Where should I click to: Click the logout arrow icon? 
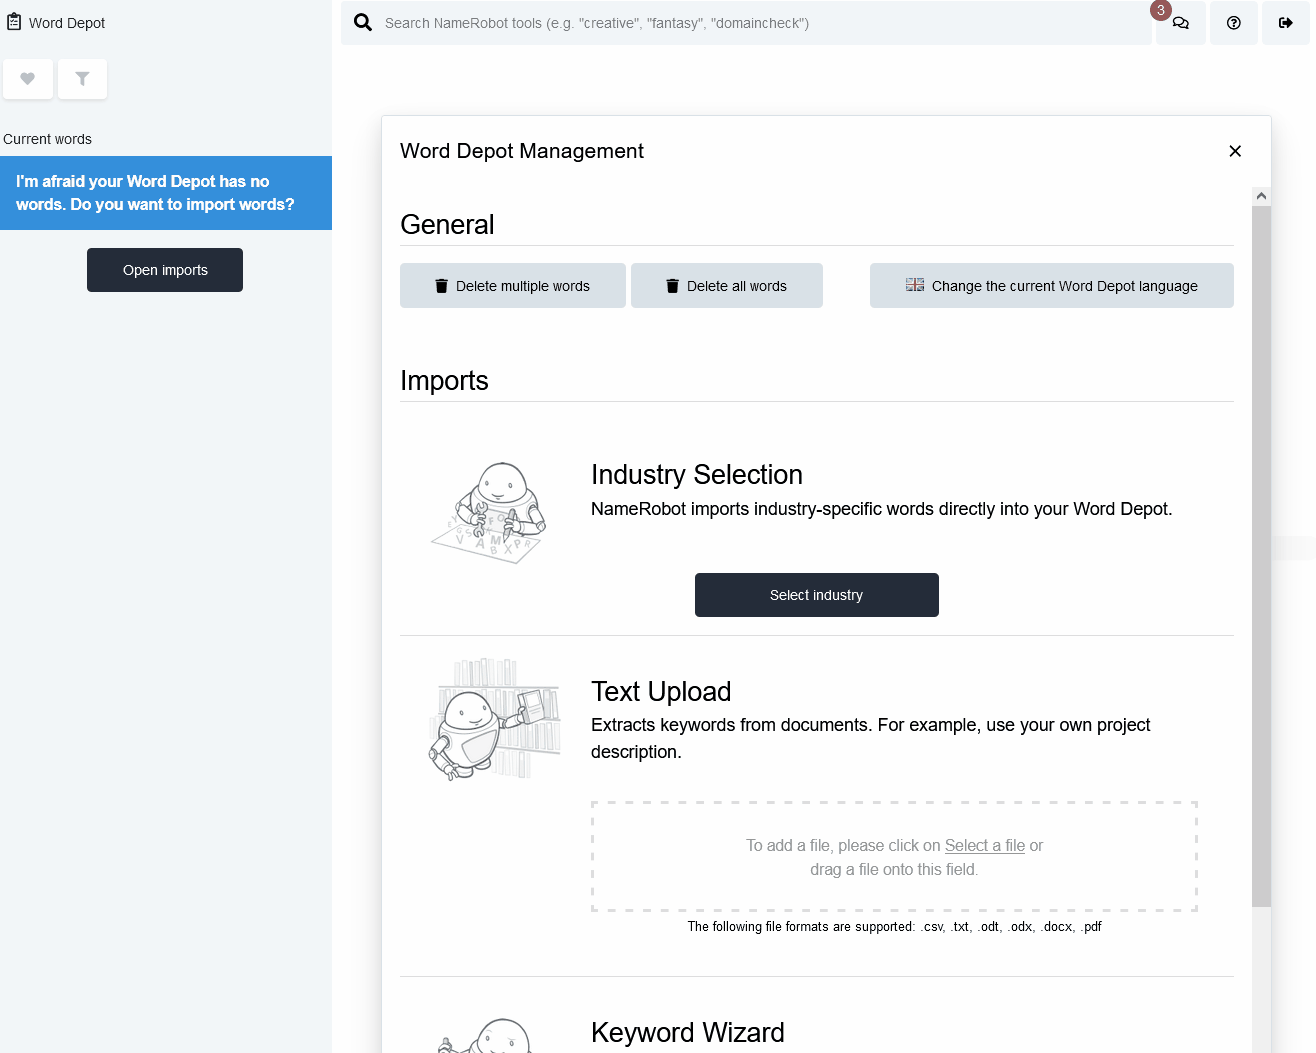[1286, 23]
